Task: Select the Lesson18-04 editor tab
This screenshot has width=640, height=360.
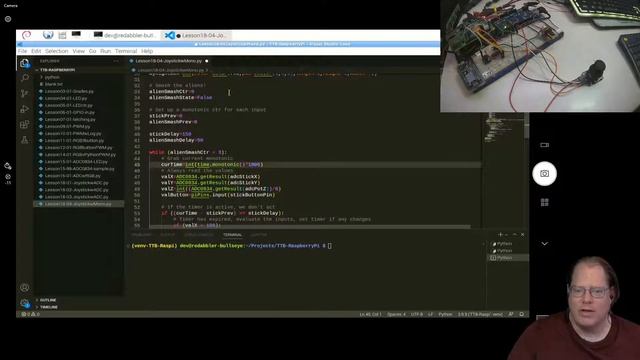Action: coord(169,61)
